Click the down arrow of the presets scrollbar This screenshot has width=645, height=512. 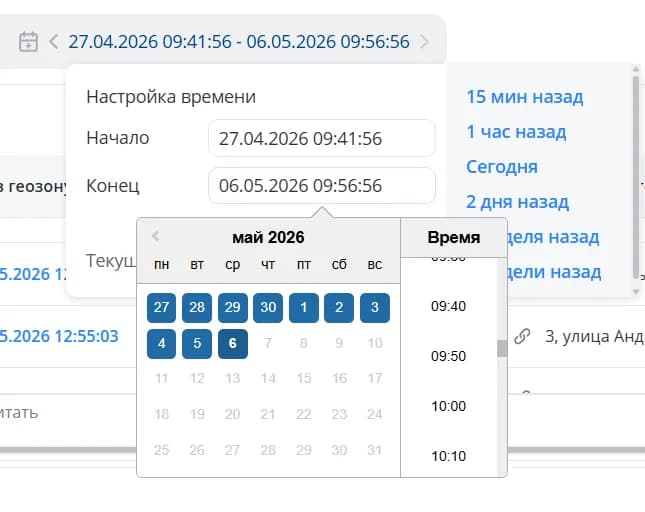click(x=636, y=291)
